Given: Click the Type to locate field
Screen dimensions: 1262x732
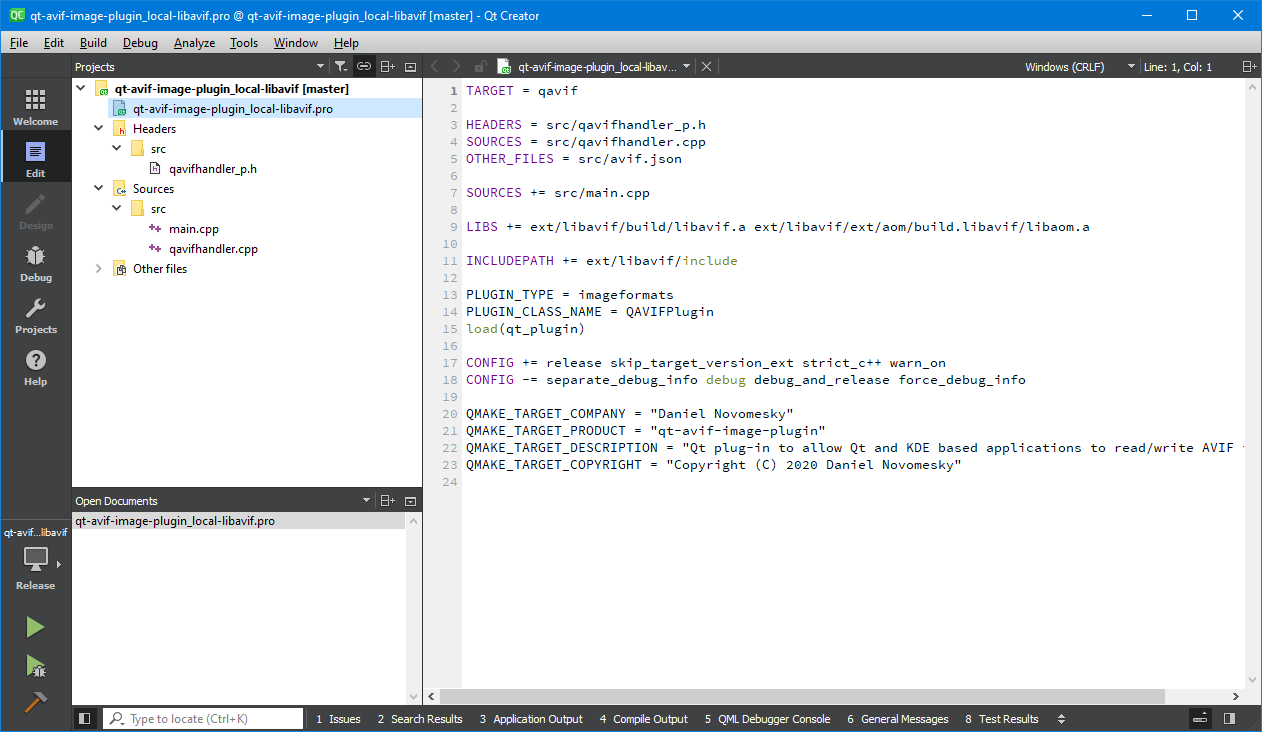Looking at the screenshot, I should click(203, 718).
